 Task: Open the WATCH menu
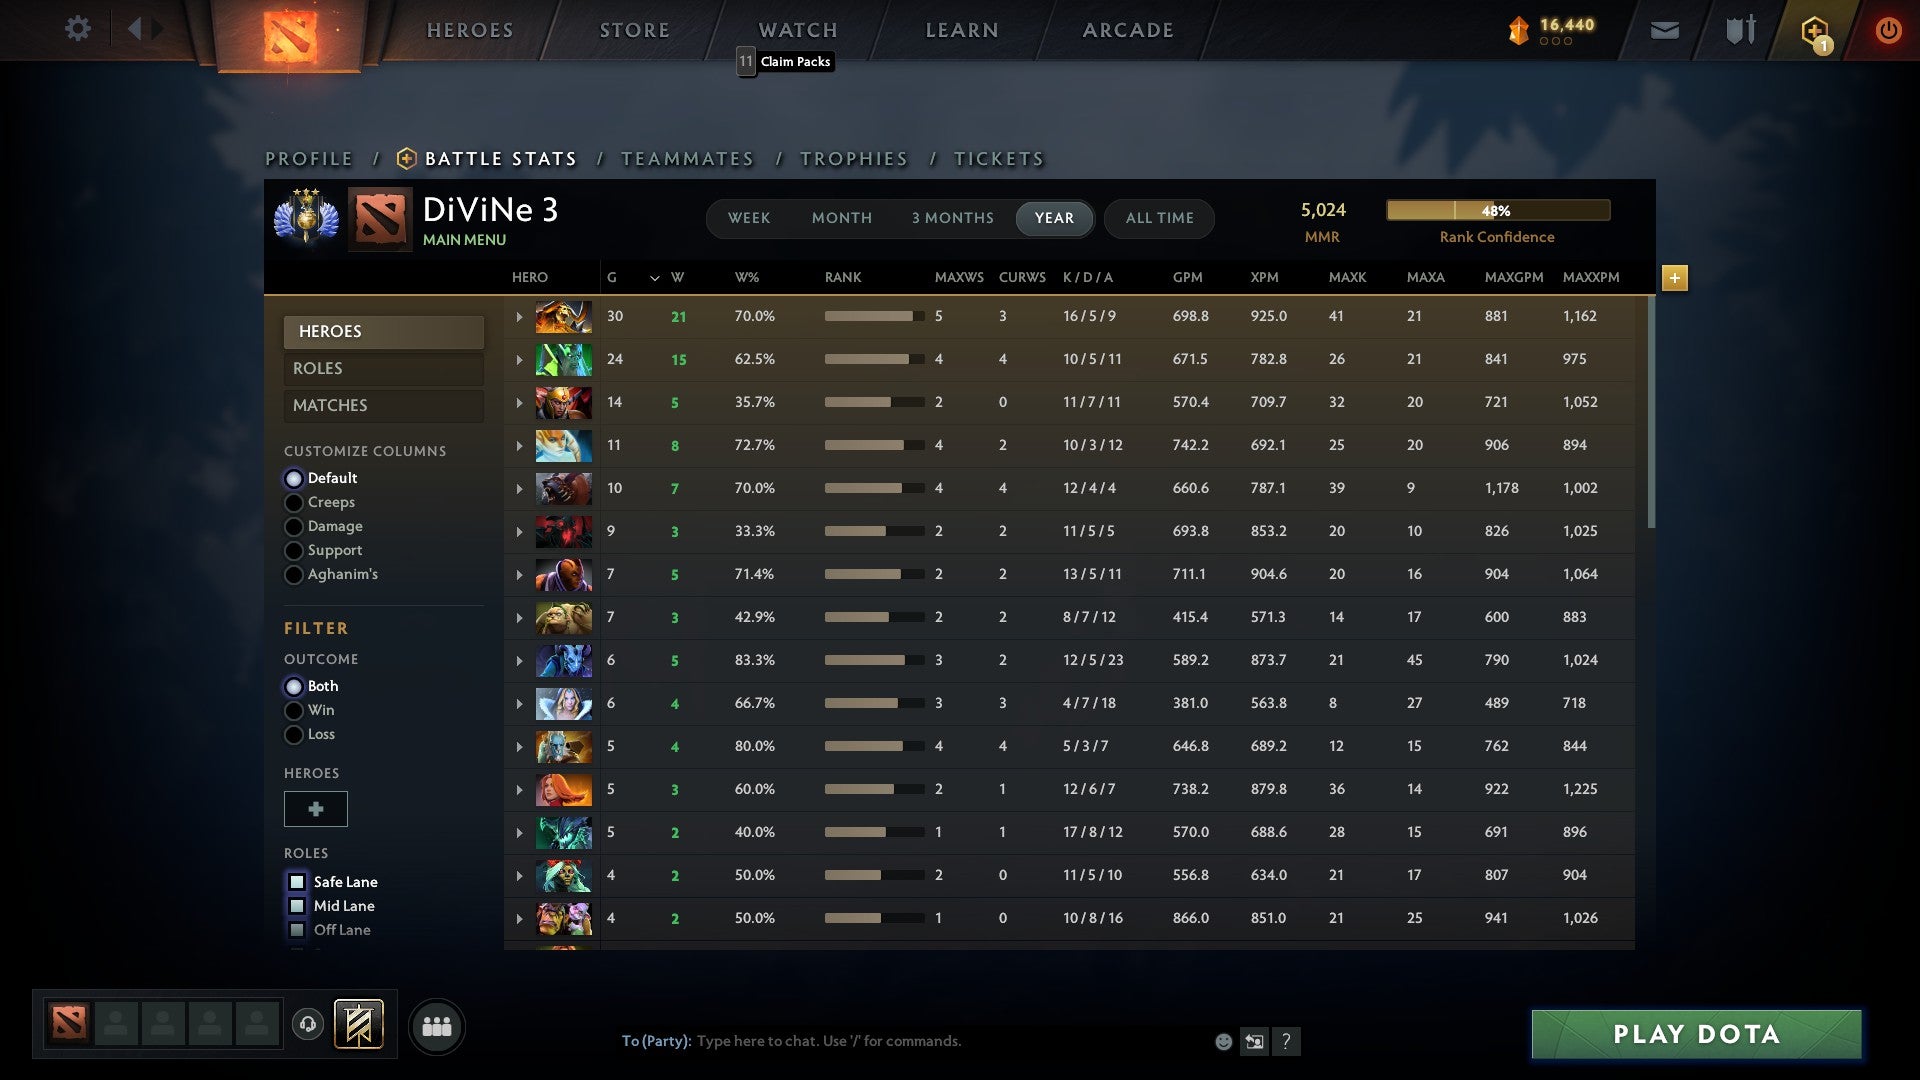[797, 29]
